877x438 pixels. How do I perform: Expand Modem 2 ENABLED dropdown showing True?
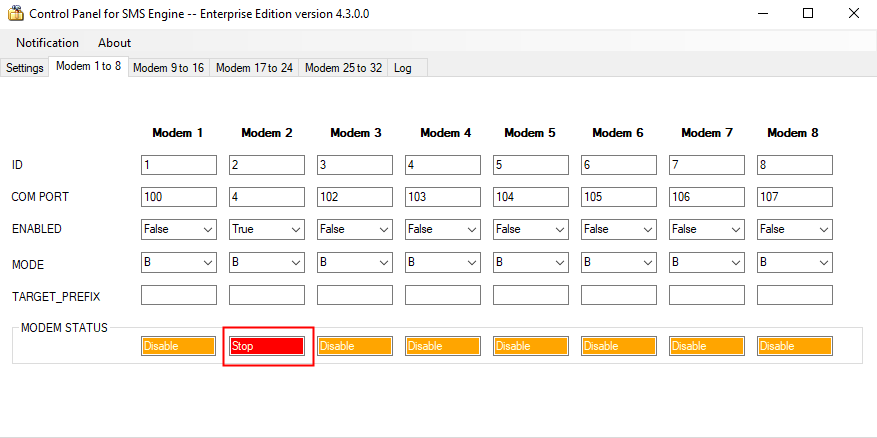(267, 230)
